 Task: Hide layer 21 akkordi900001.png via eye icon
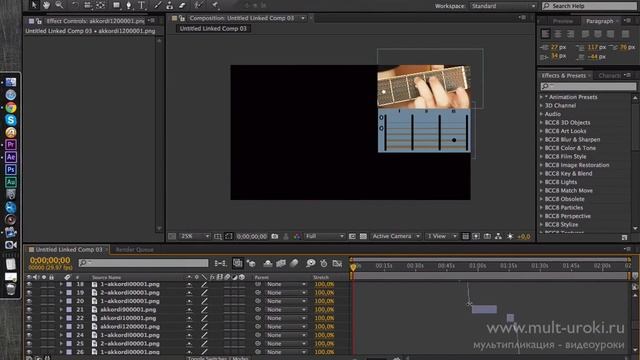[x=29, y=309]
